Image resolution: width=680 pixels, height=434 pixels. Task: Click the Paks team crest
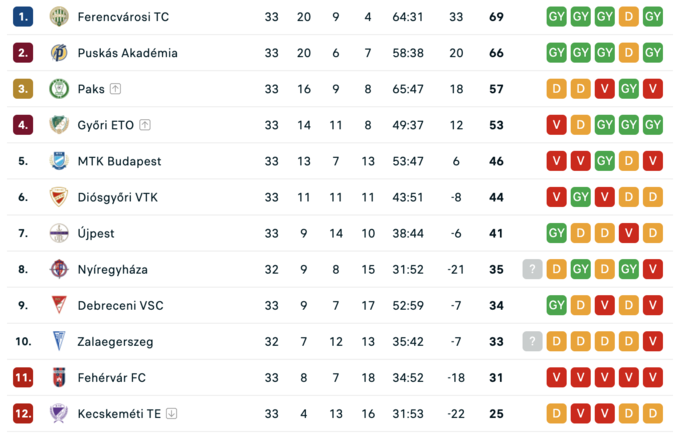[x=58, y=89]
